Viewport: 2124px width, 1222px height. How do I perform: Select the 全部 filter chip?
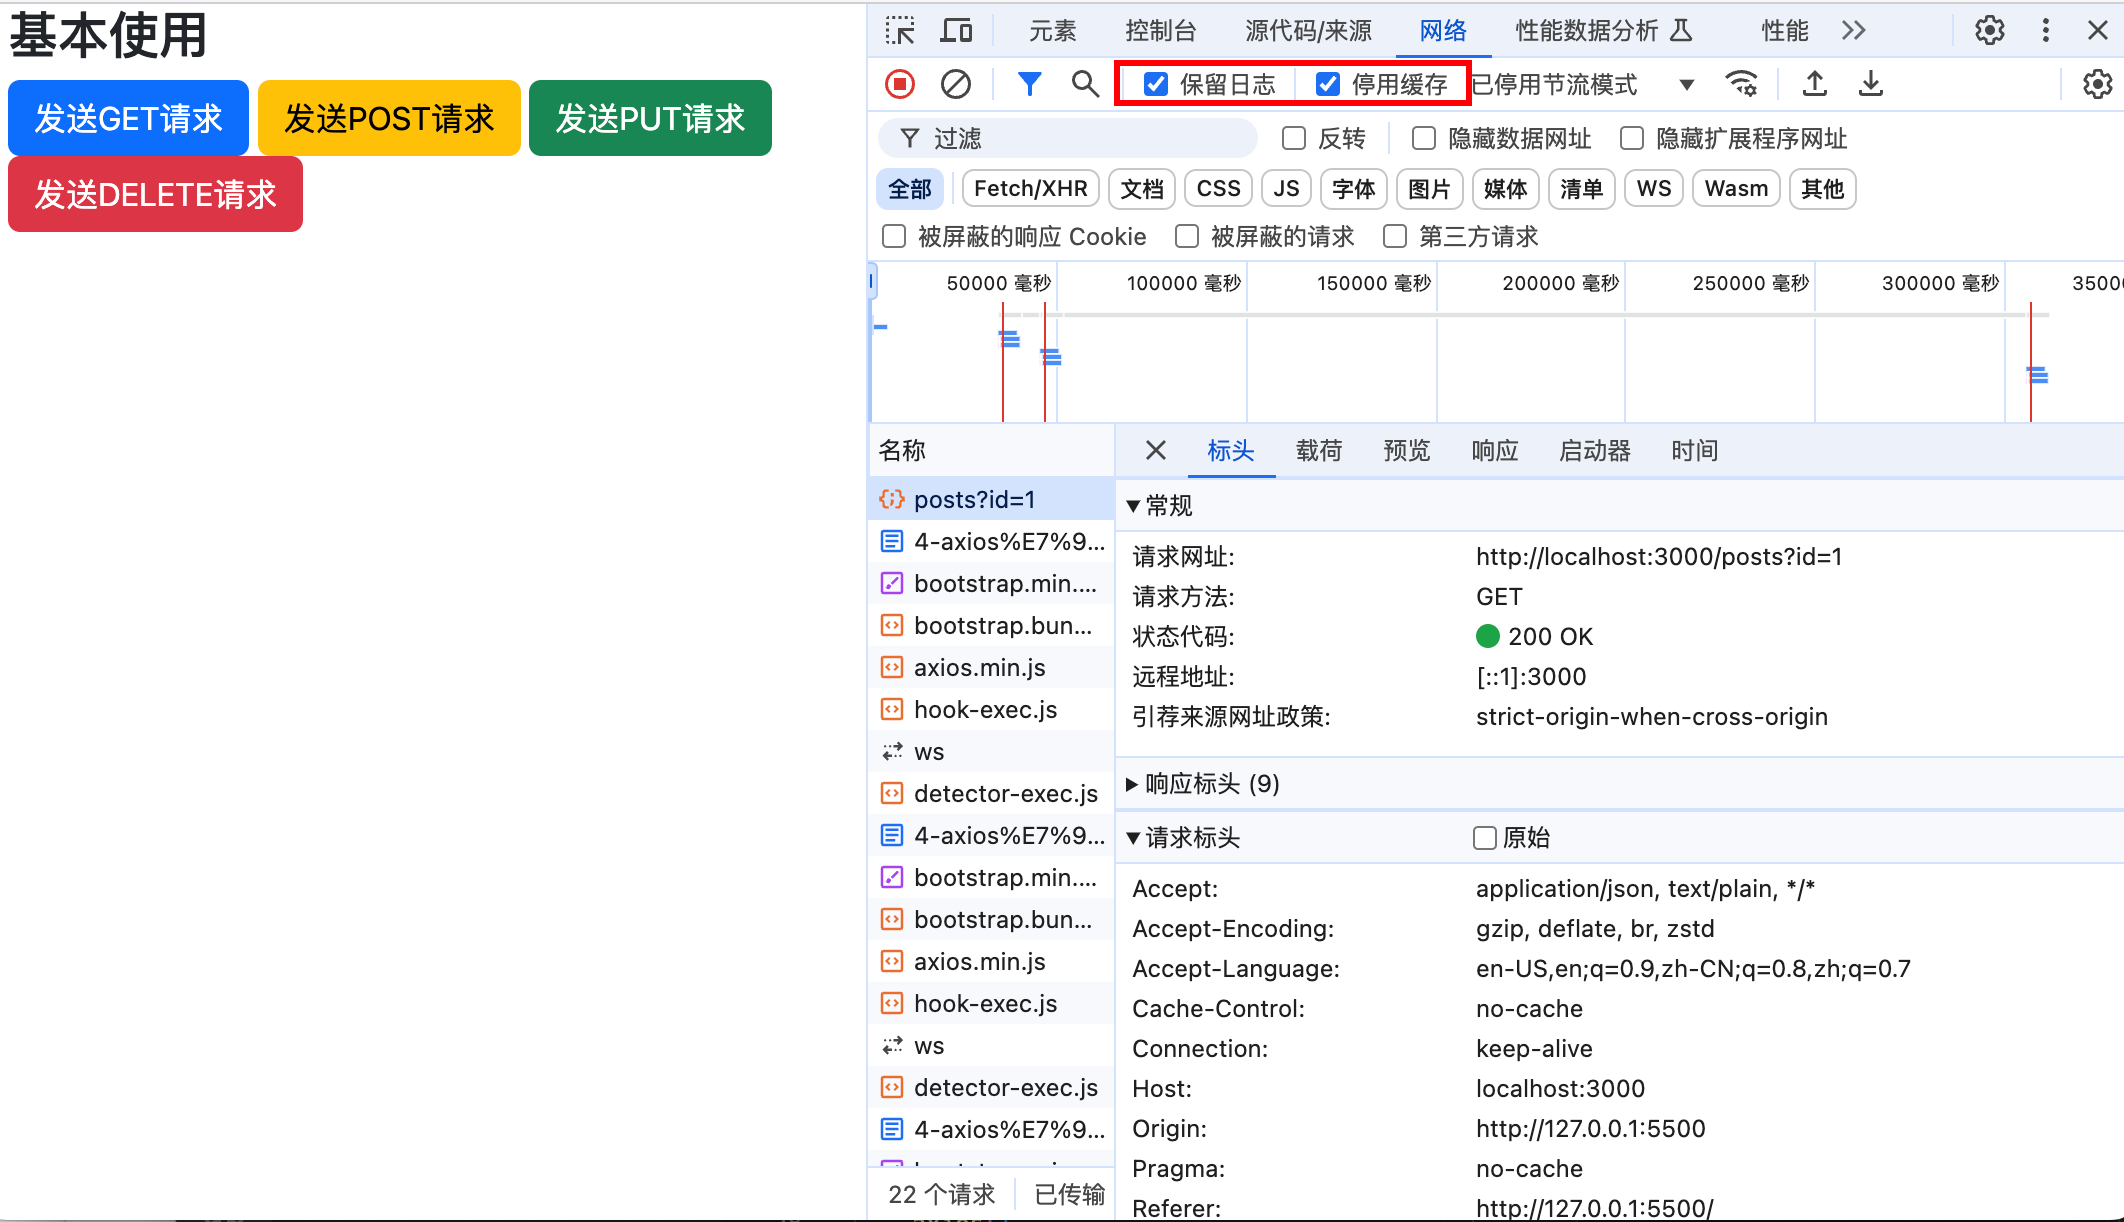909,188
